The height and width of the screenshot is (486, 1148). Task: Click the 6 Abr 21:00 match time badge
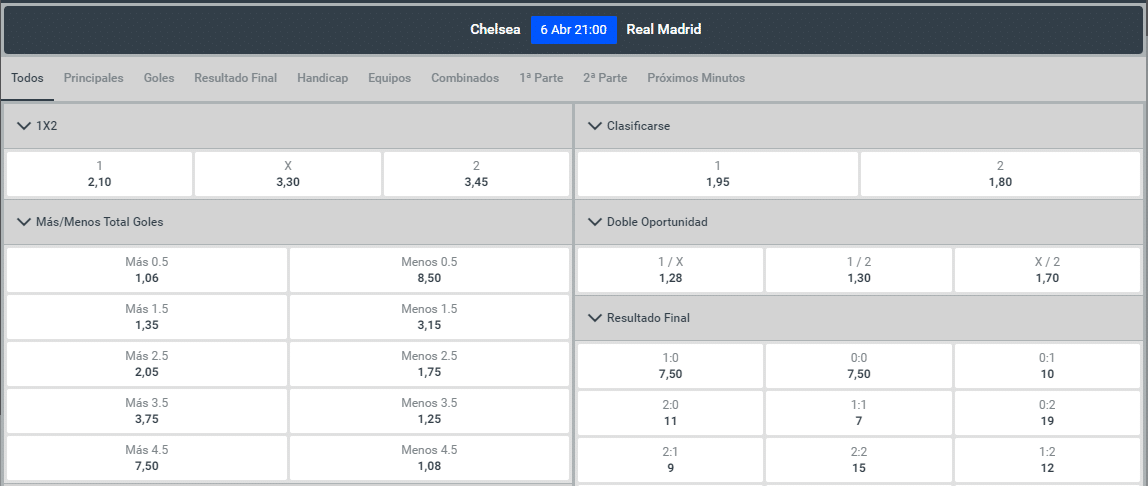(x=573, y=30)
